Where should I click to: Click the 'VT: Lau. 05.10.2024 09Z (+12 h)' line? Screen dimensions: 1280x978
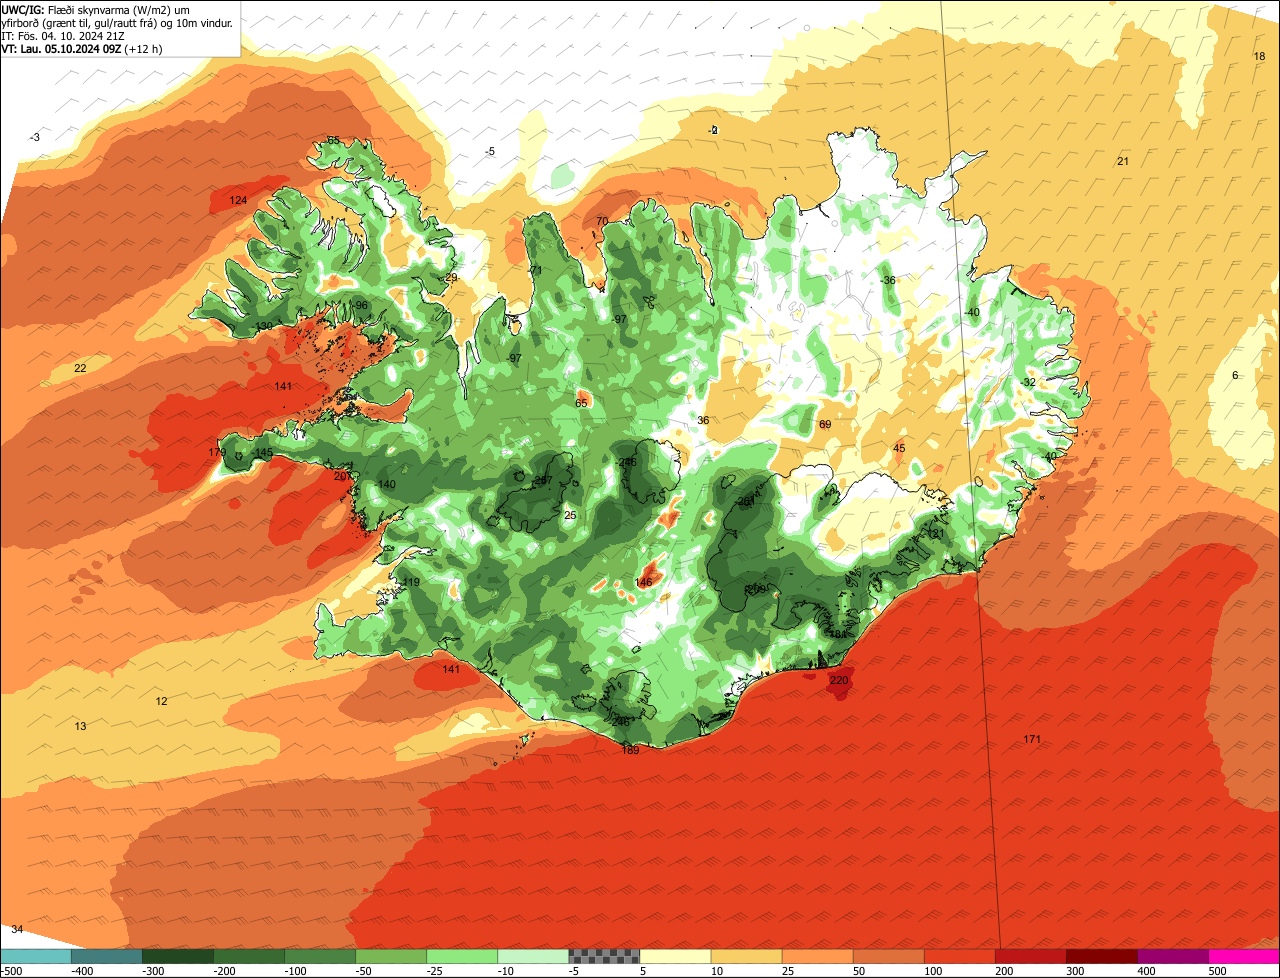[82, 48]
